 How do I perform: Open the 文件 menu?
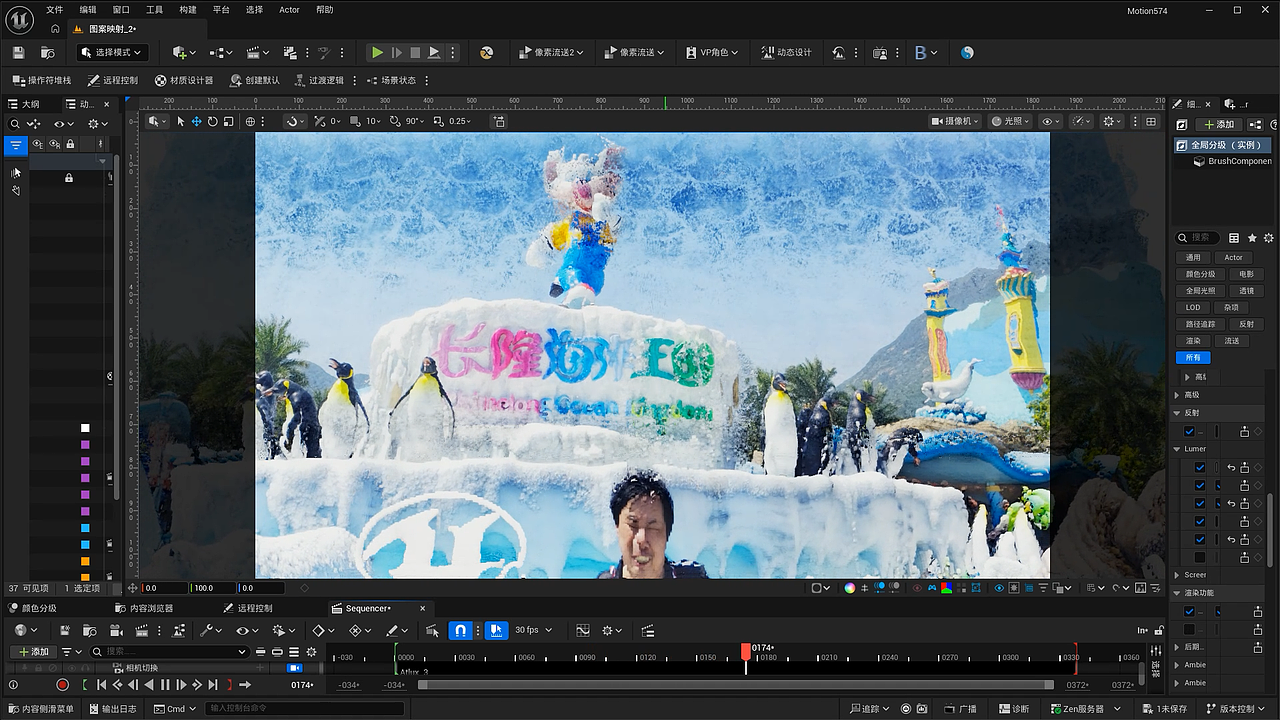54,10
